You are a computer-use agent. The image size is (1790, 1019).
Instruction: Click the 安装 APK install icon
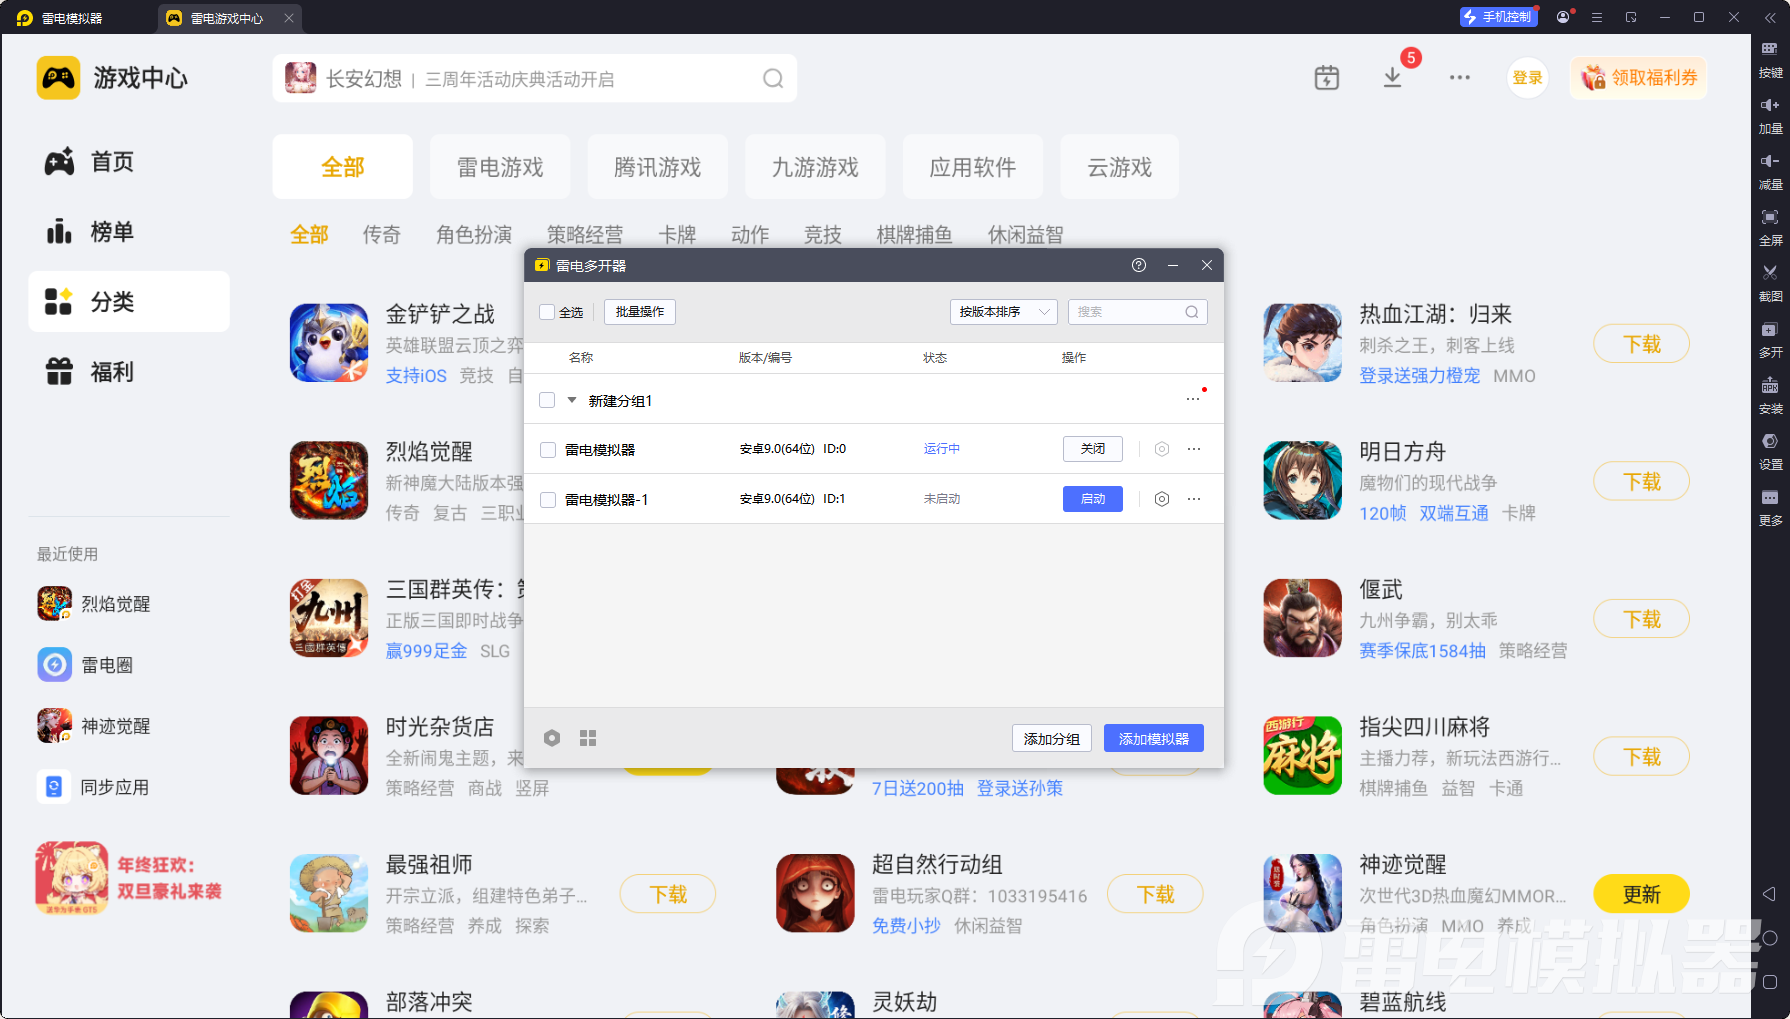pos(1770,396)
